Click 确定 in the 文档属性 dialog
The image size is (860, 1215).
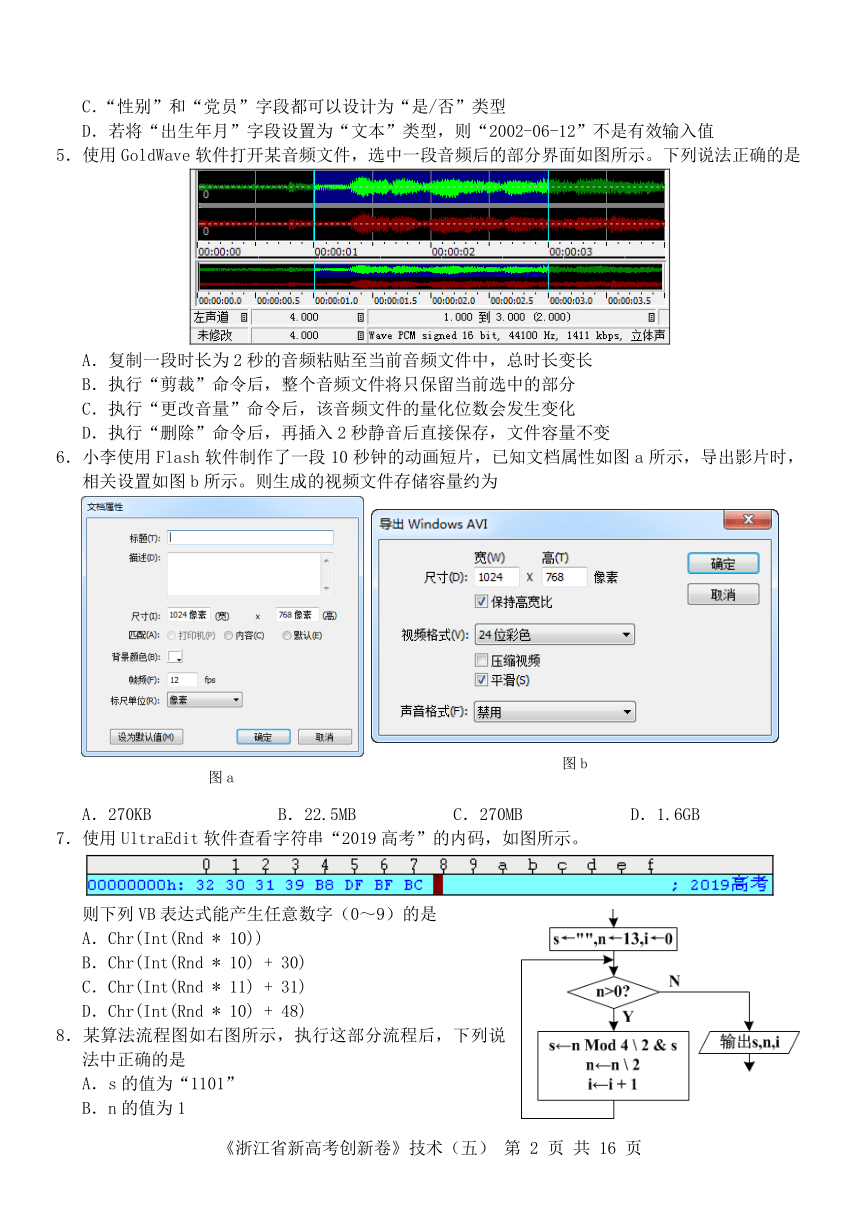click(x=263, y=737)
